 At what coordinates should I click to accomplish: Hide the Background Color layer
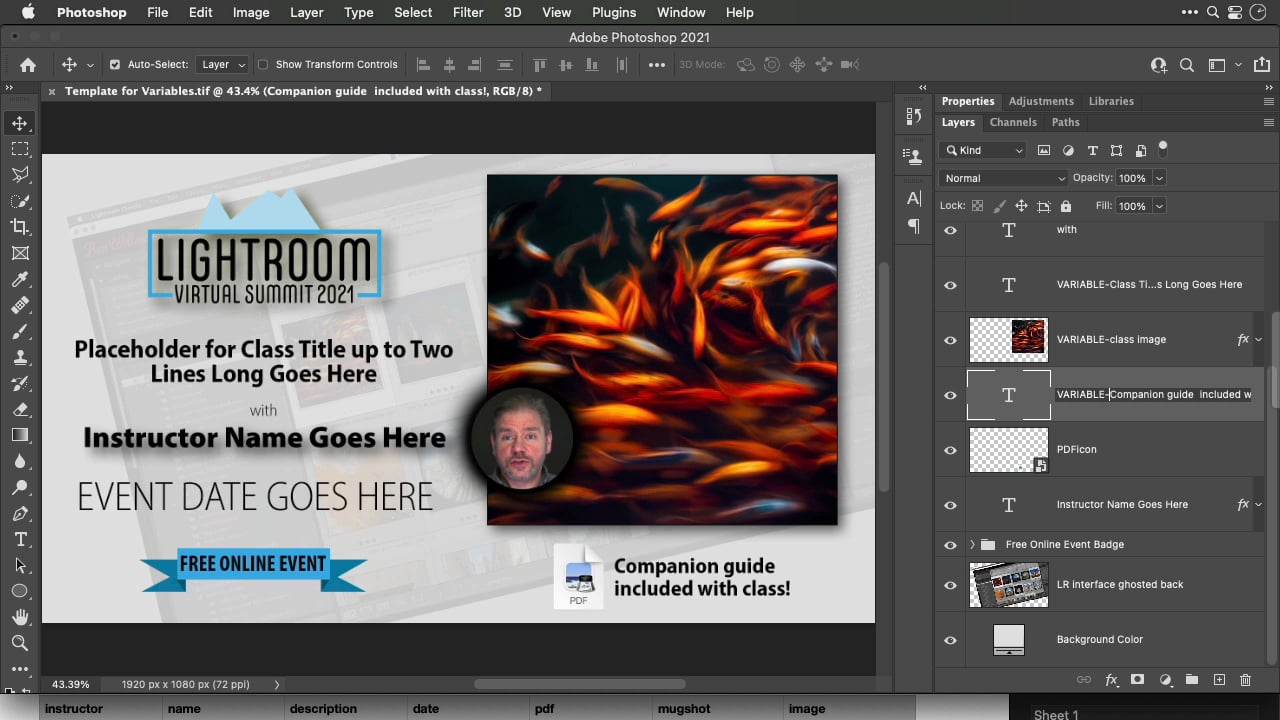click(x=950, y=640)
